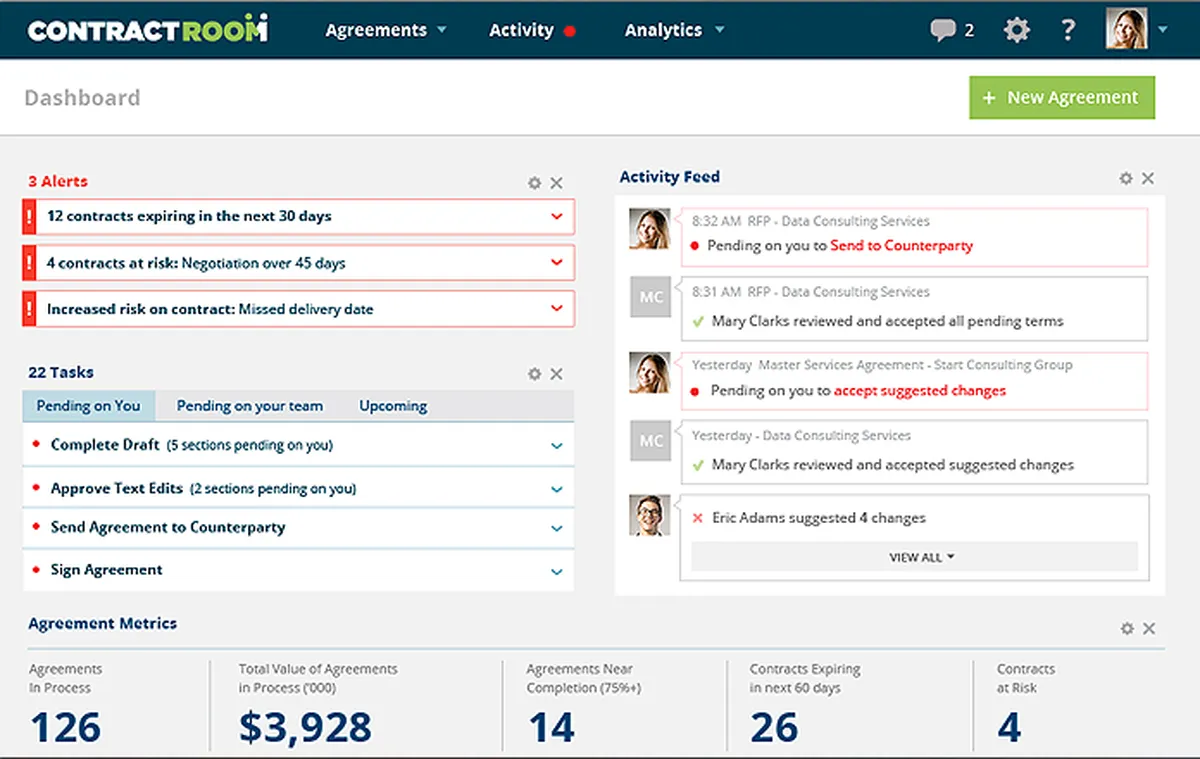Click avatar on 8:32 AM feed entry
1200x759 pixels.
tap(650, 228)
